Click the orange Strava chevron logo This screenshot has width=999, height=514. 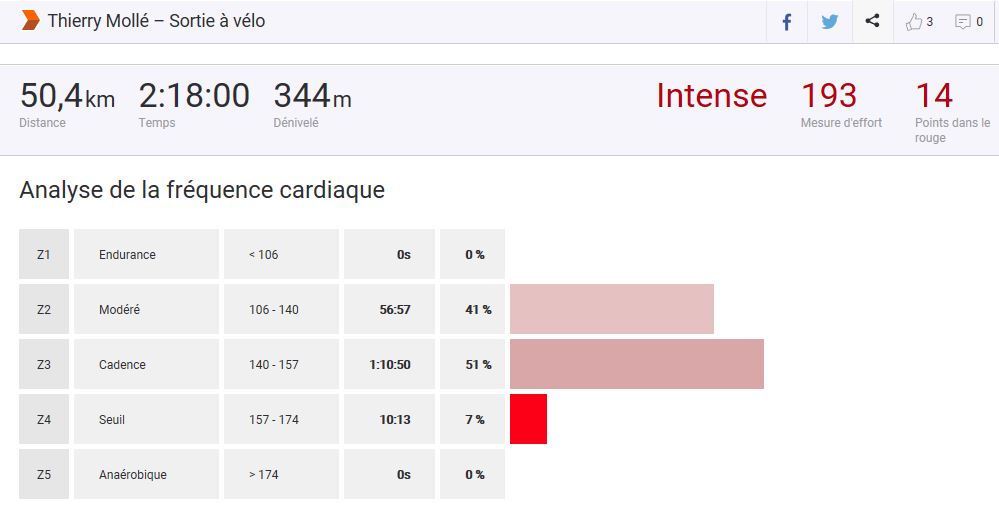tap(30, 20)
